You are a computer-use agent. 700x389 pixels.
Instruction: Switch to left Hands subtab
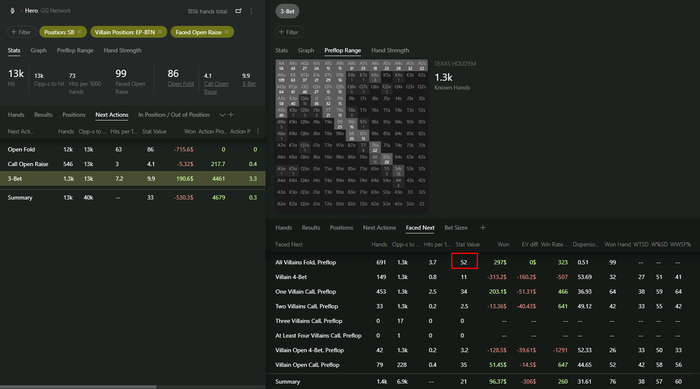click(x=16, y=115)
